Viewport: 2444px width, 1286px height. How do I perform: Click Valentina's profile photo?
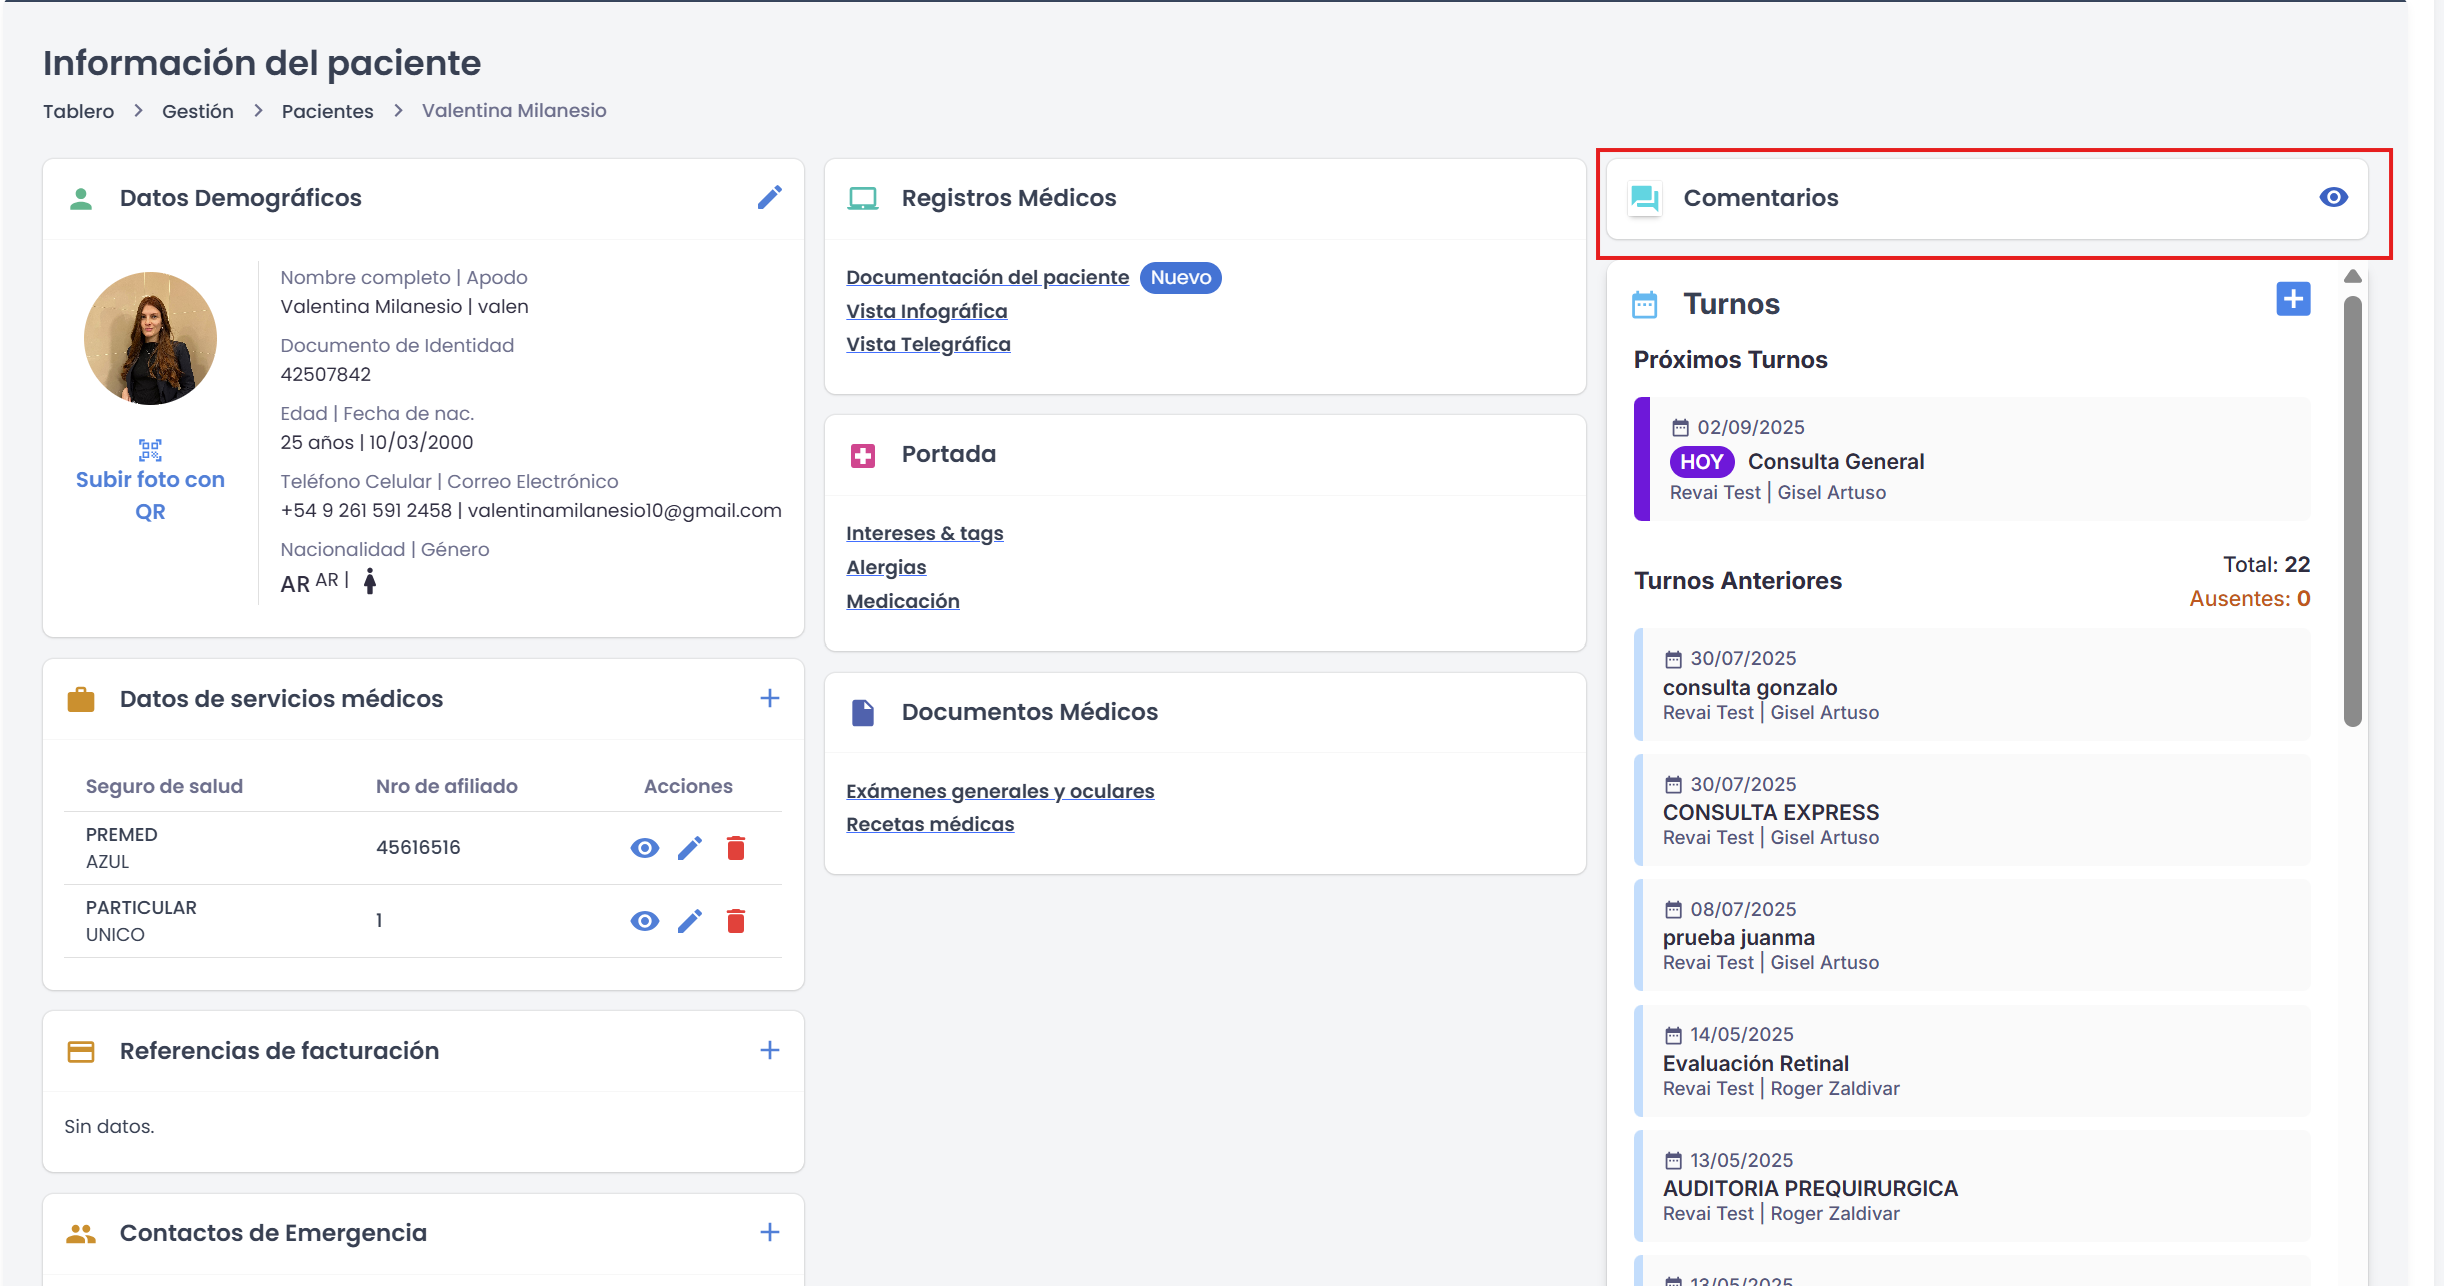coord(150,338)
